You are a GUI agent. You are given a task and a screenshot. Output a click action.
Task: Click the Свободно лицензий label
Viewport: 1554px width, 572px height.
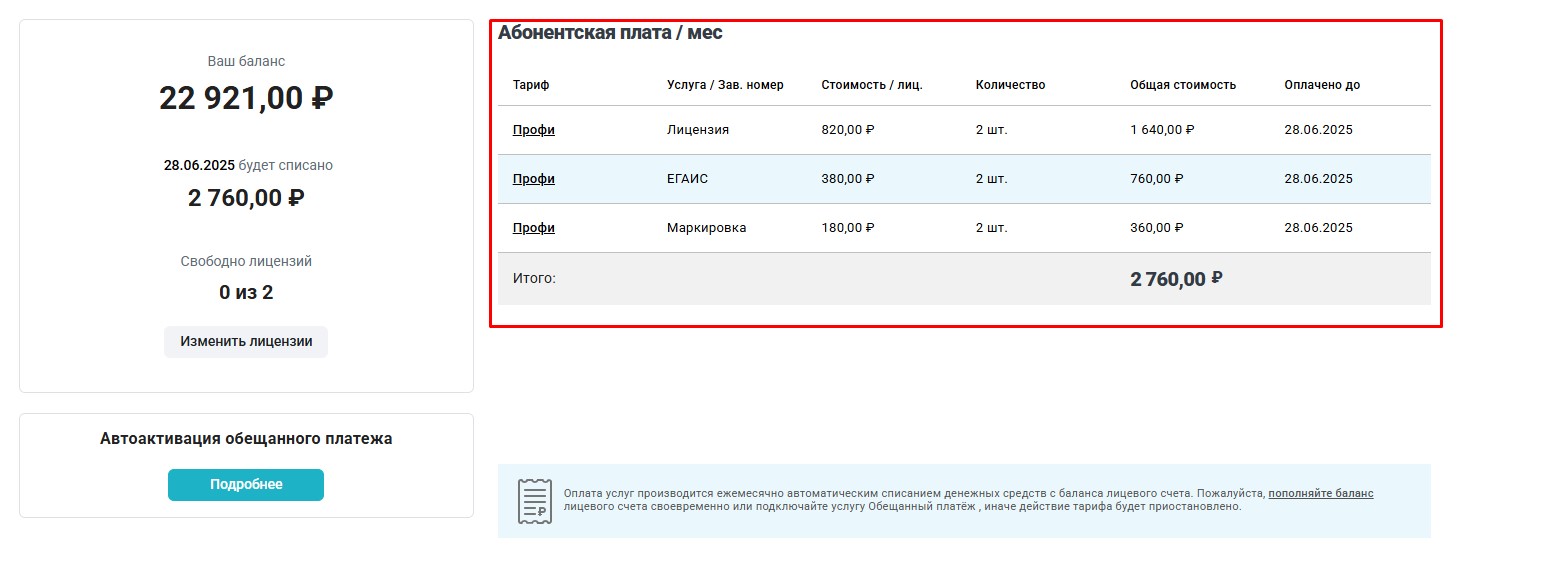246,261
